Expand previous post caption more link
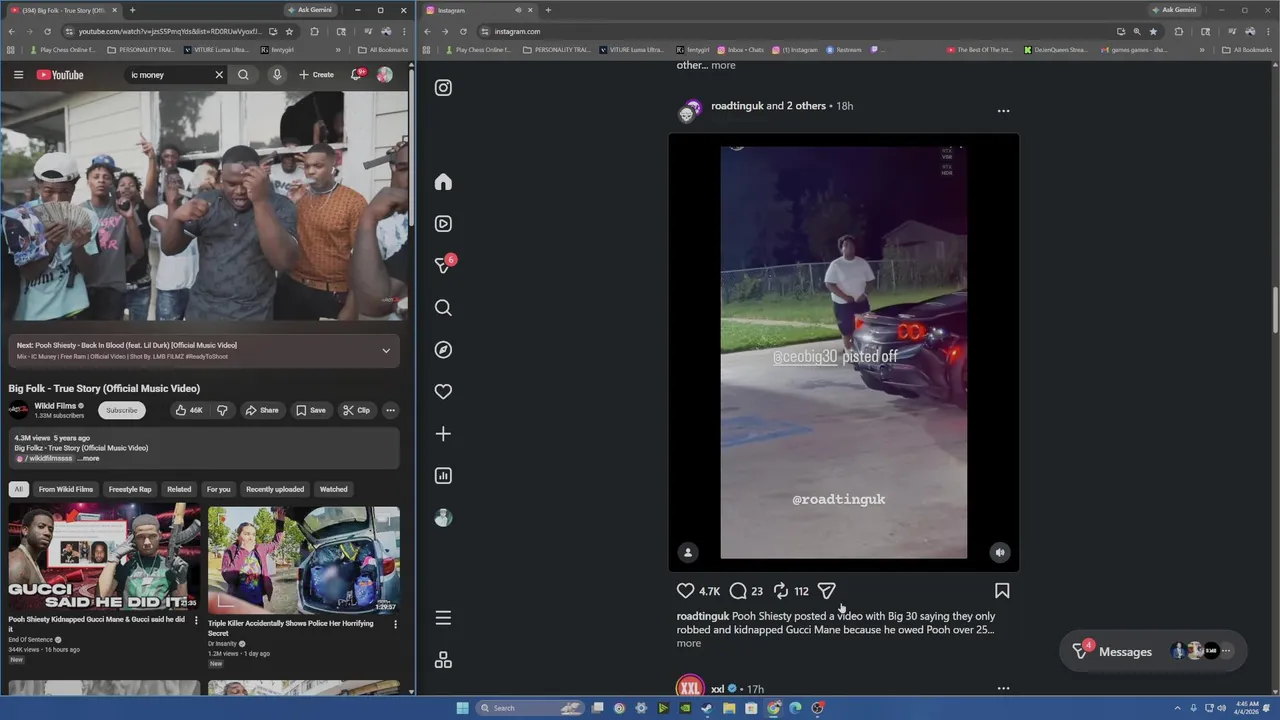This screenshot has height=720, width=1280. click(x=723, y=65)
